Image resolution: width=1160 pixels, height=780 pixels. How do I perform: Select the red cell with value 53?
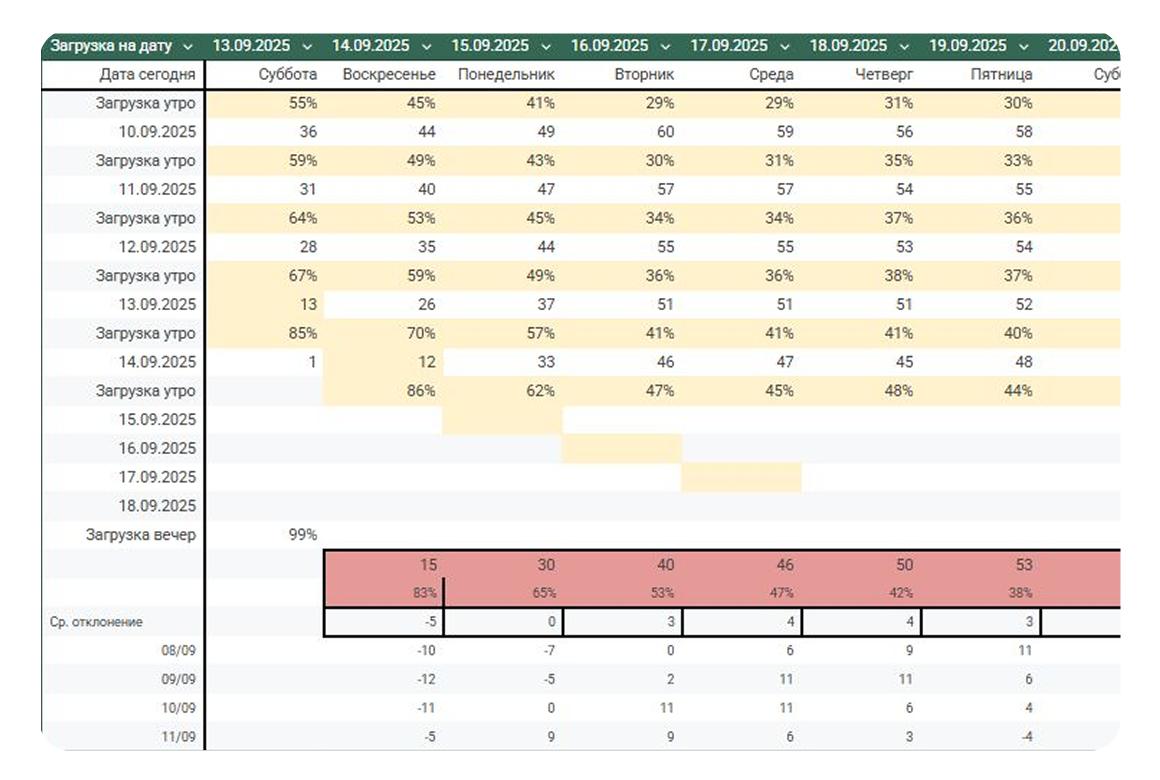click(1023, 565)
